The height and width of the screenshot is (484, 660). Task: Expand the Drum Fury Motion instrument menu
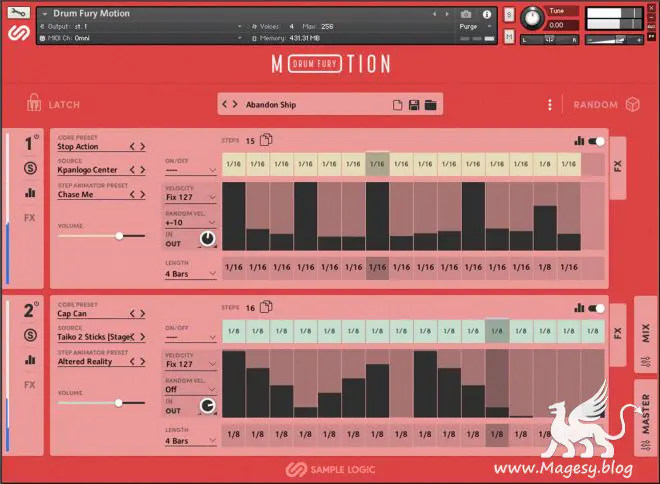click(x=44, y=14)
